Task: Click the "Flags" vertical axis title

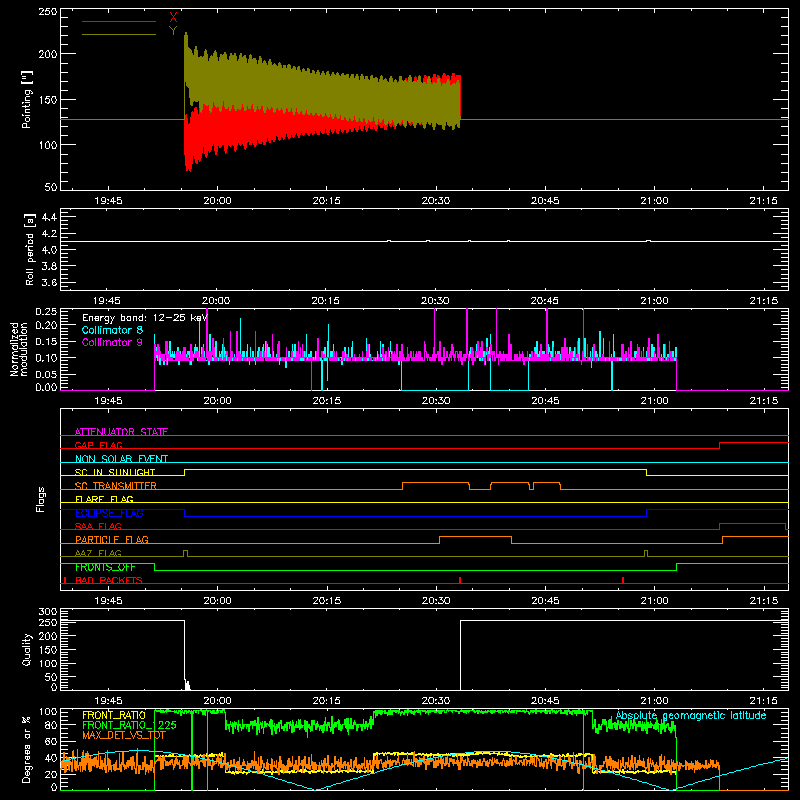Action: click(41, 499)
